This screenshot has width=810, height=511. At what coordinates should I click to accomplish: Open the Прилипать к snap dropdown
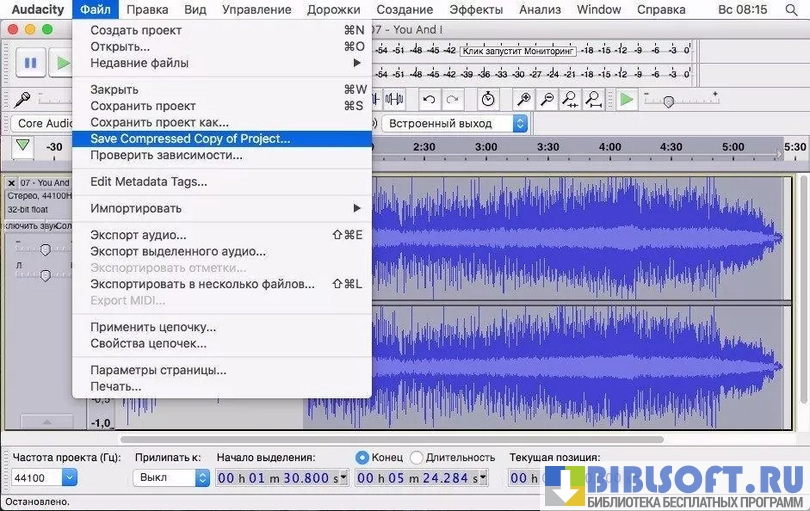pos(202,478)
